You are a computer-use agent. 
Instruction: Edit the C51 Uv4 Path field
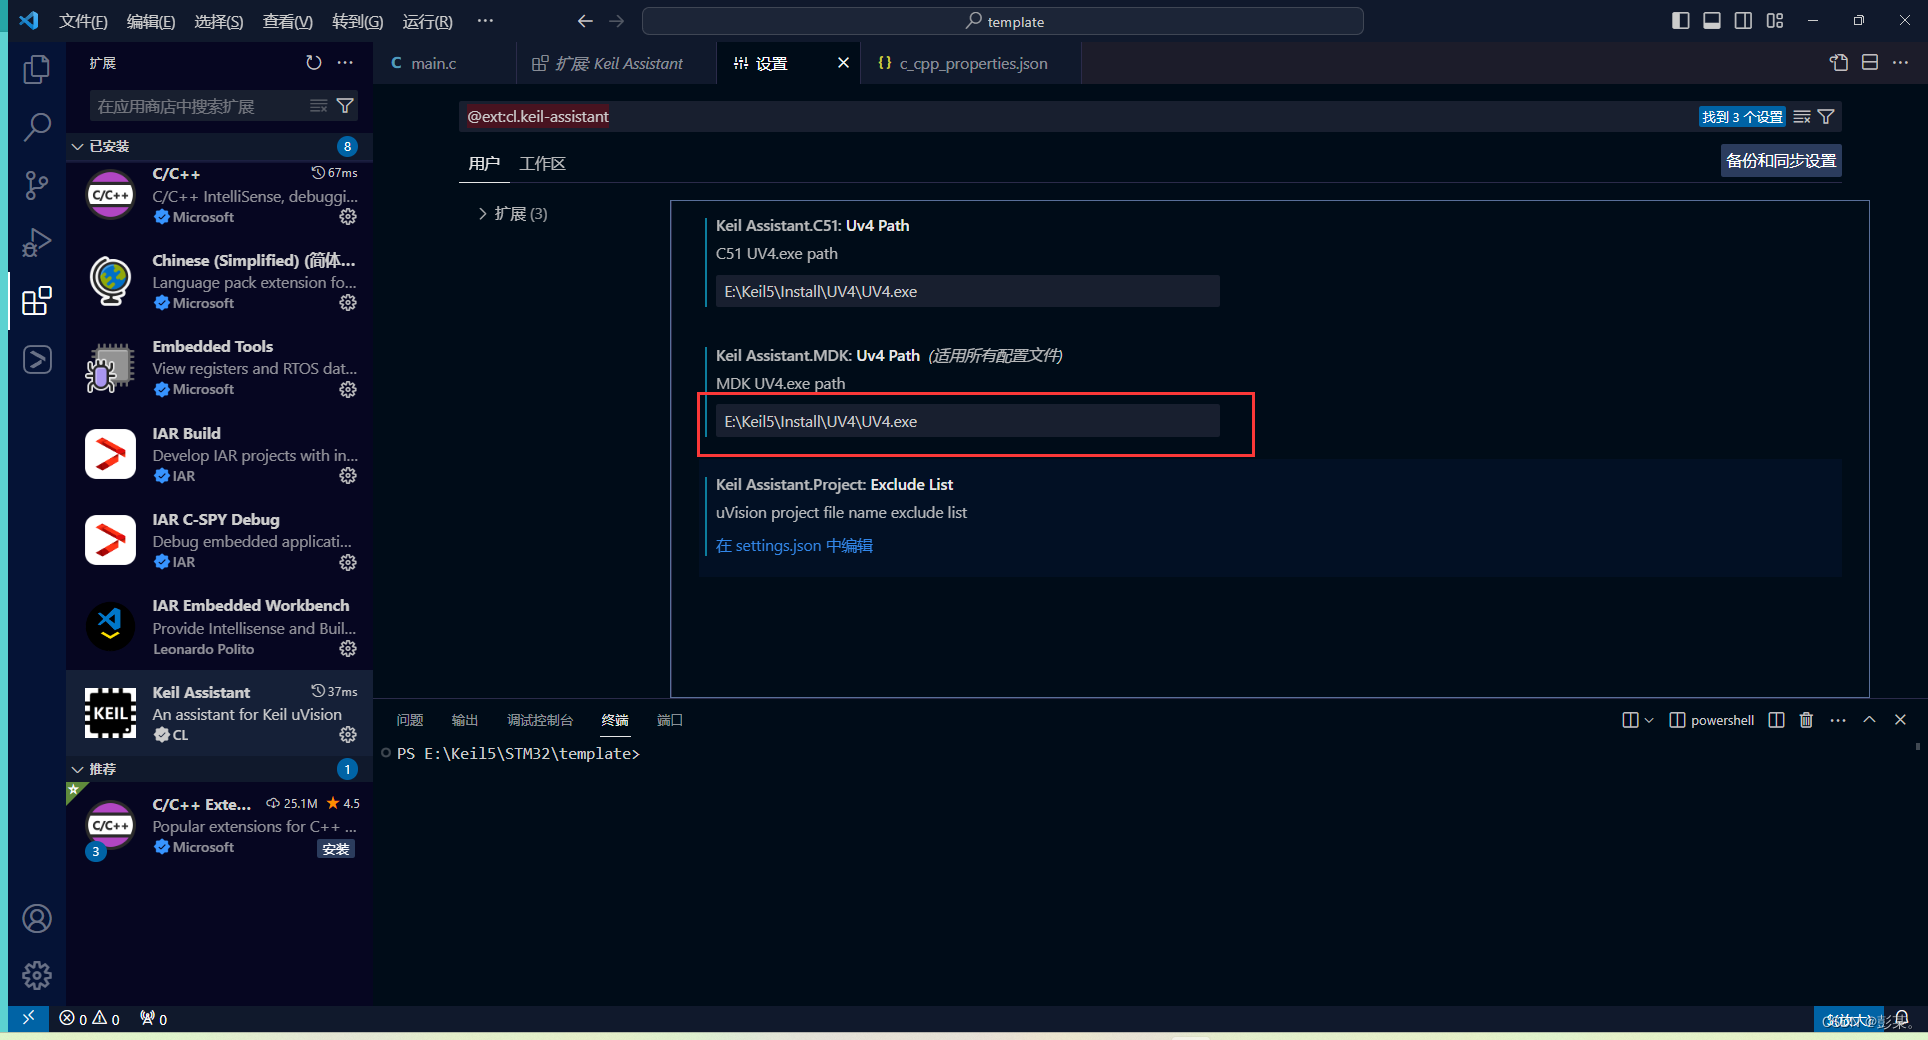pyautogui.click(x=968, y=291)
